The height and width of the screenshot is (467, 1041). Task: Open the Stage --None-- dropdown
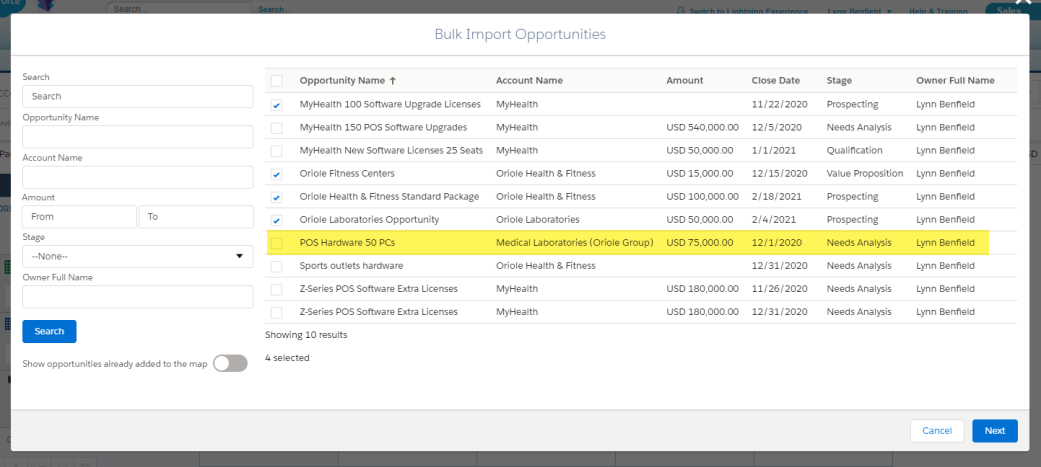pos(137,256)
